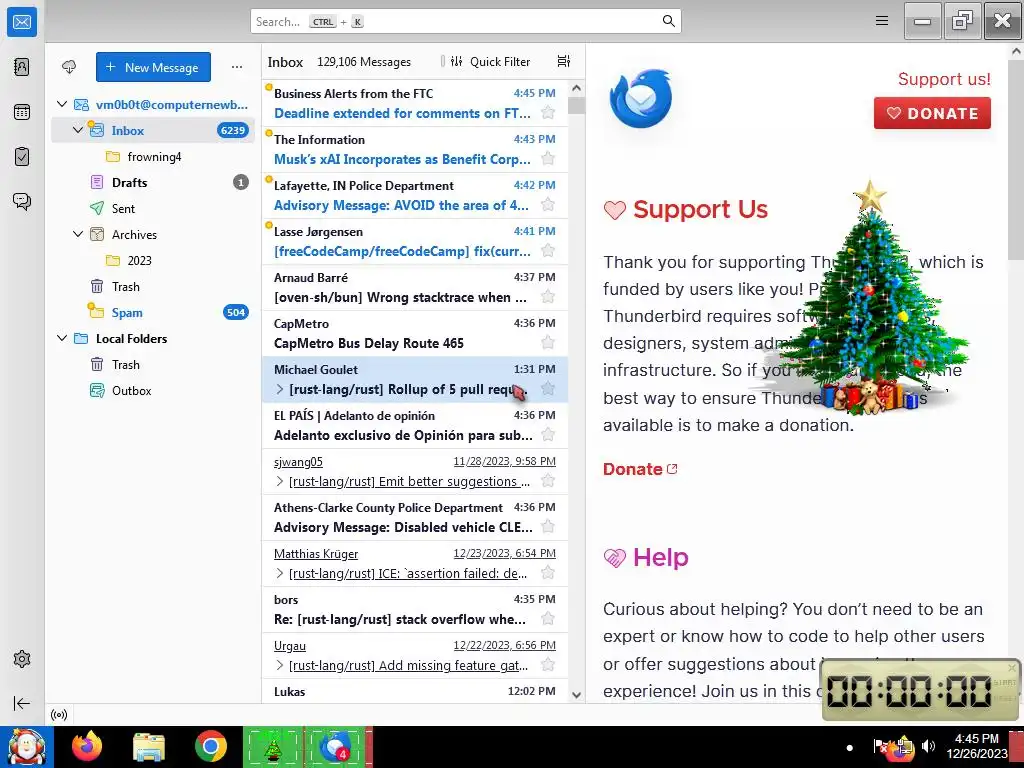Screen dimensions: 1024x768
Task: Open folder pane options ellipsis
Action: point(237,67)
